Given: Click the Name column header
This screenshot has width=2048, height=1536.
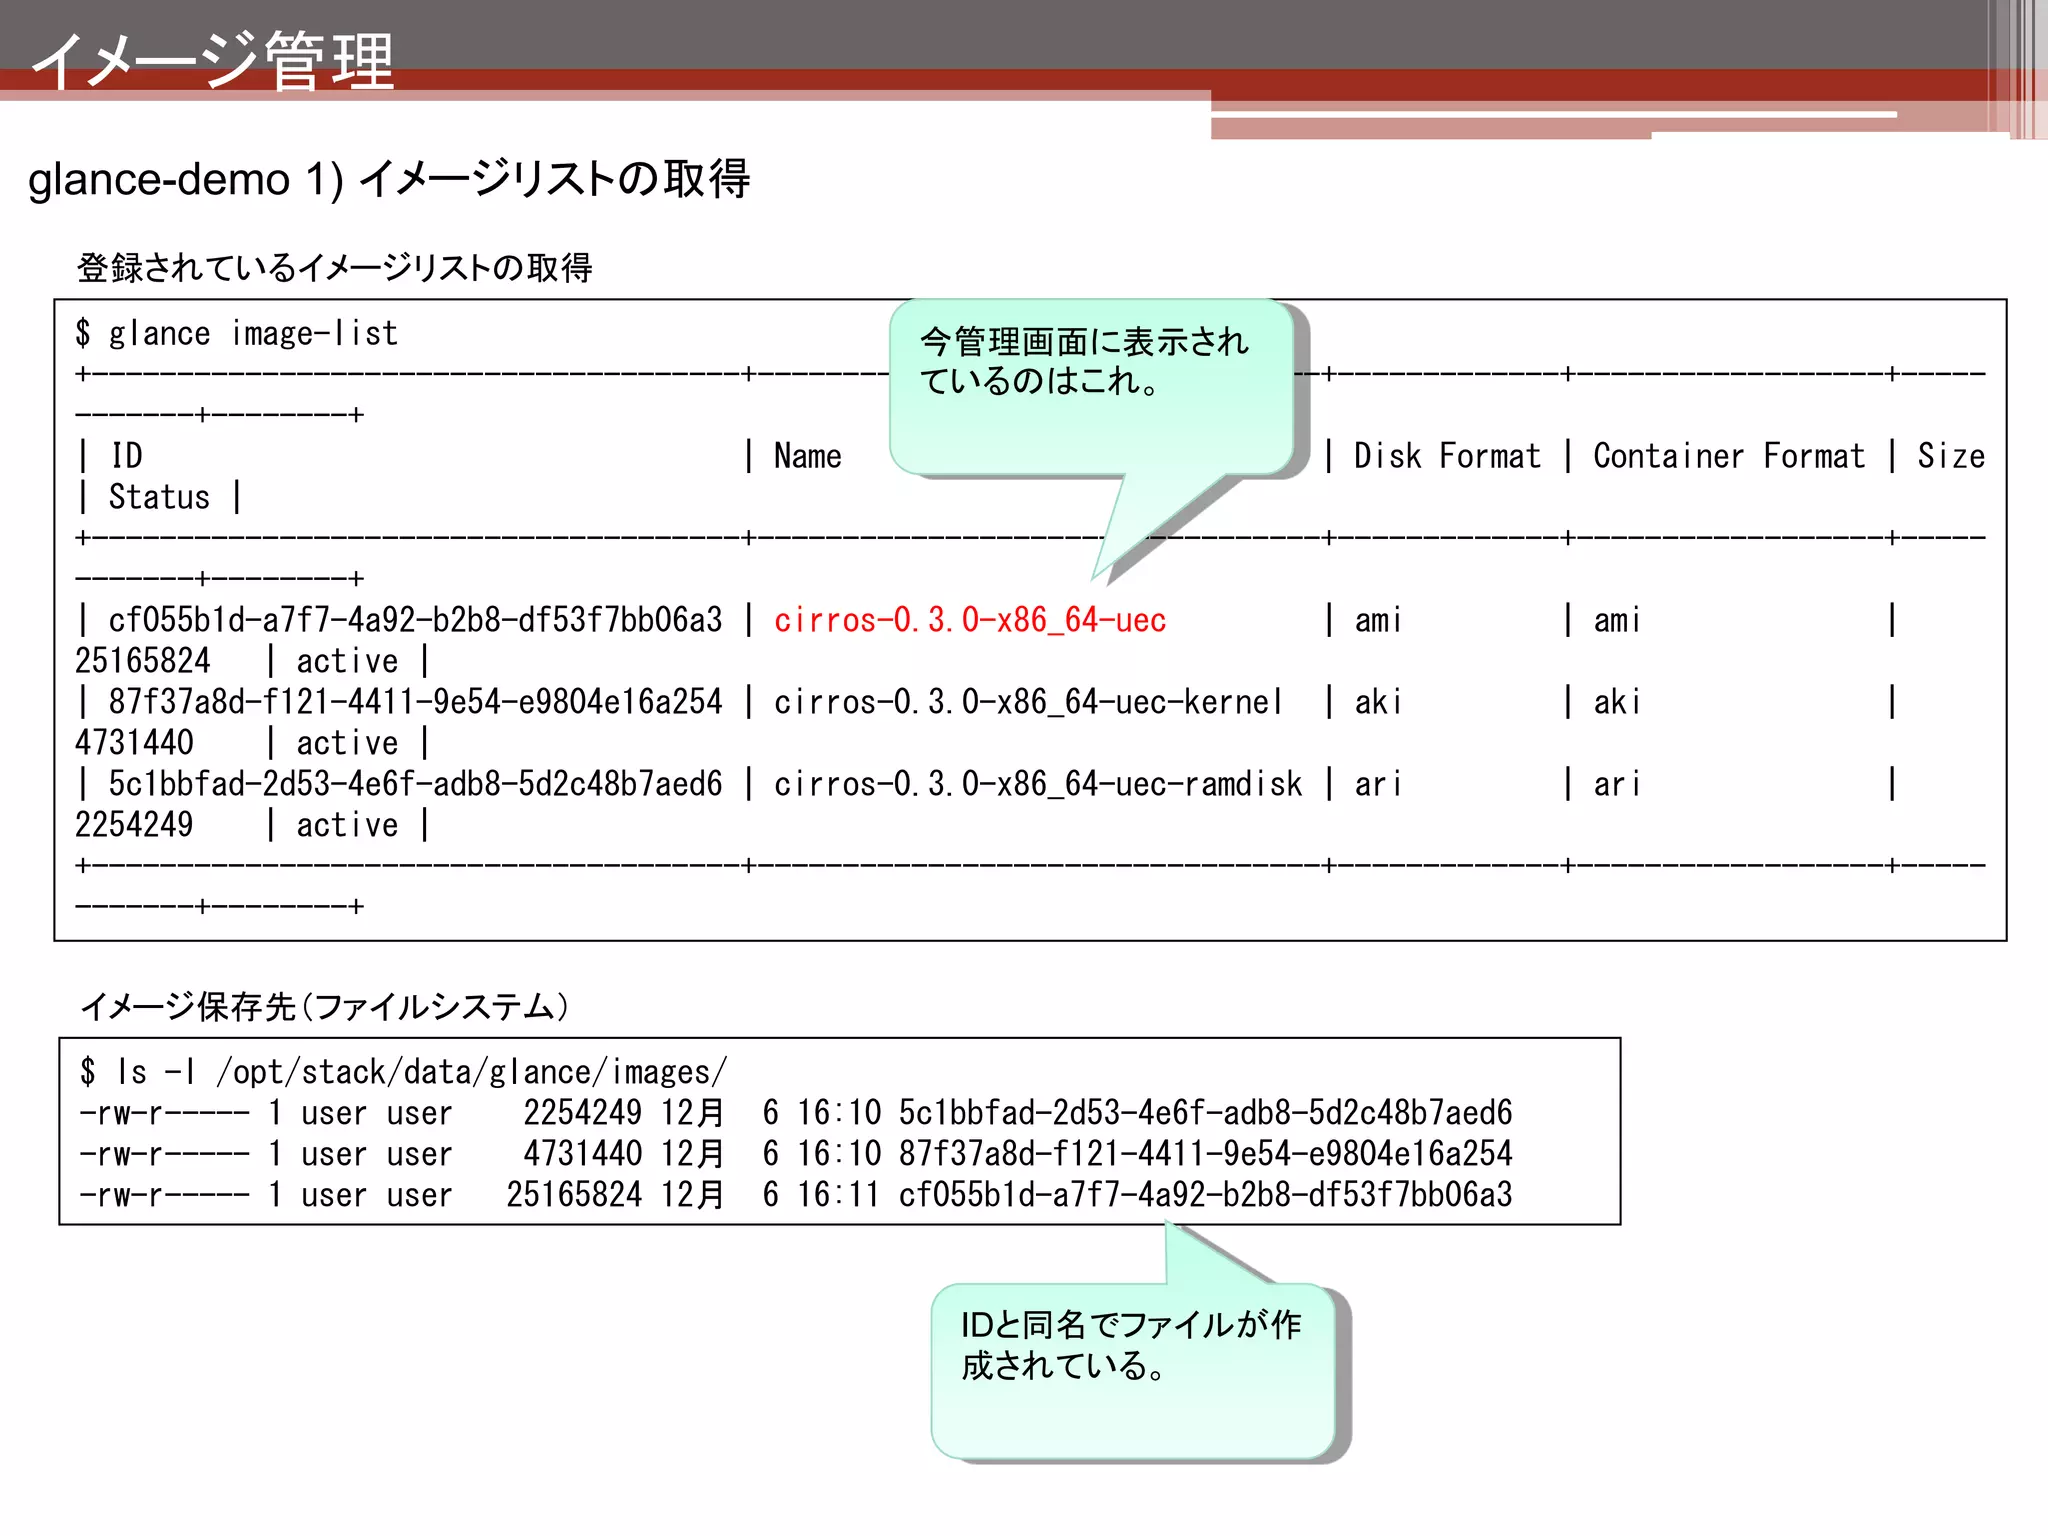Looking at the screenshot, I should (807, 456).
